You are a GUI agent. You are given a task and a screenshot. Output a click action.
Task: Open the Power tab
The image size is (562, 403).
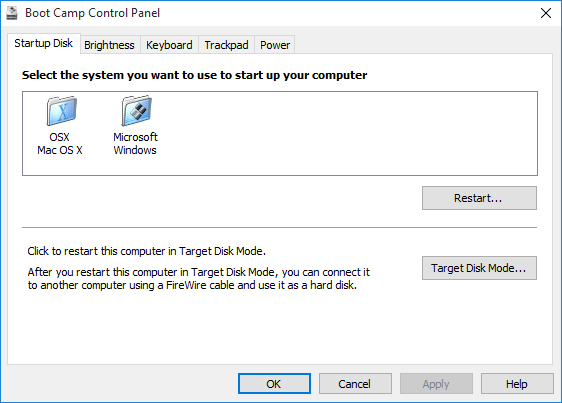(x=275, y=45)
